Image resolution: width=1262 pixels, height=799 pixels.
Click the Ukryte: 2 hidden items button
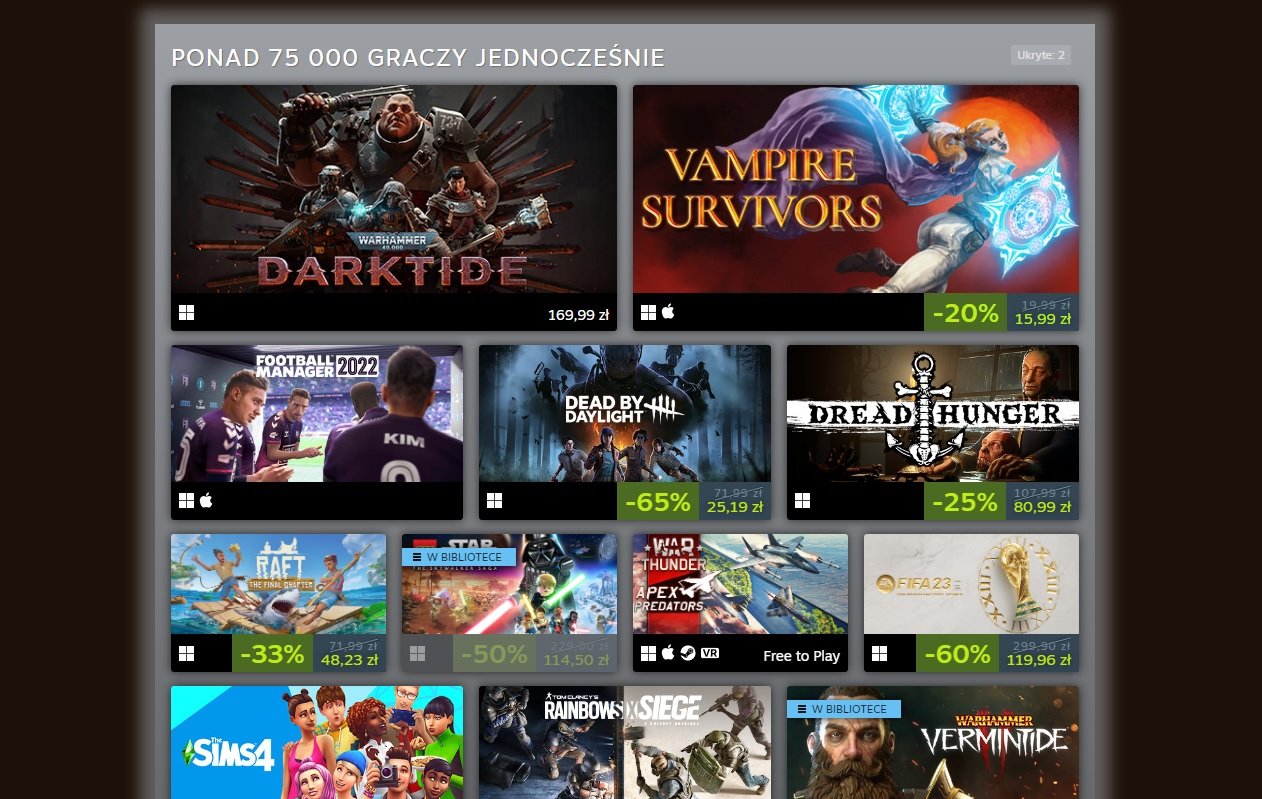pyautogui.click(x=1041, y=55)
